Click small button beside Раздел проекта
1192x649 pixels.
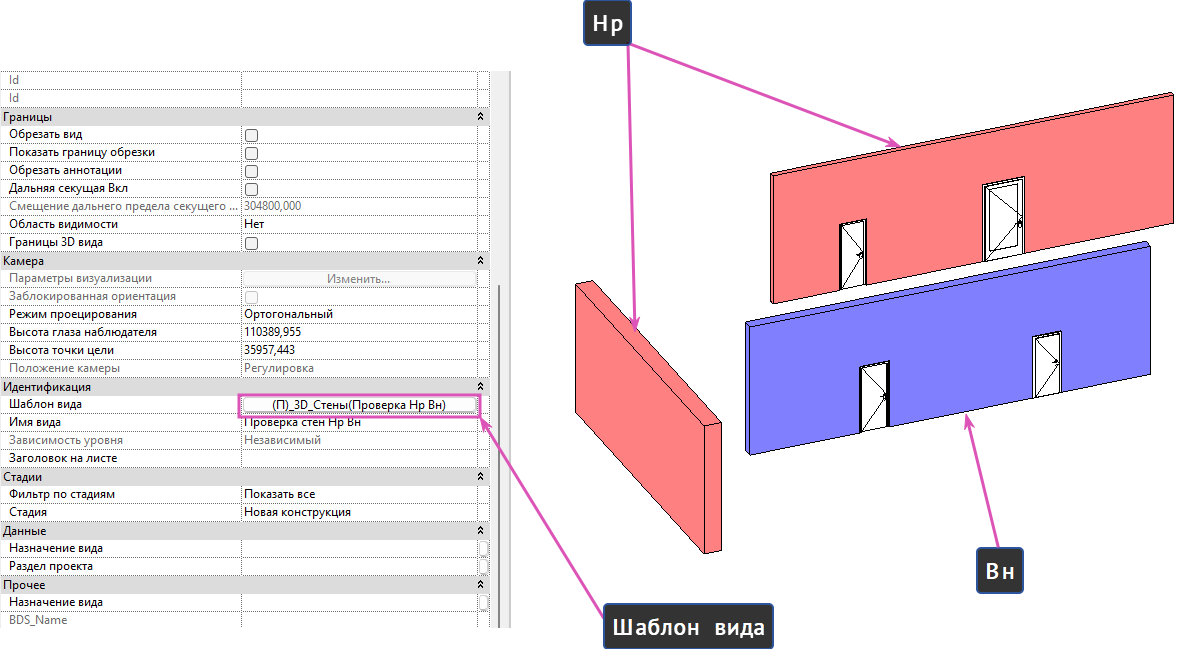(x=483, y=566)
